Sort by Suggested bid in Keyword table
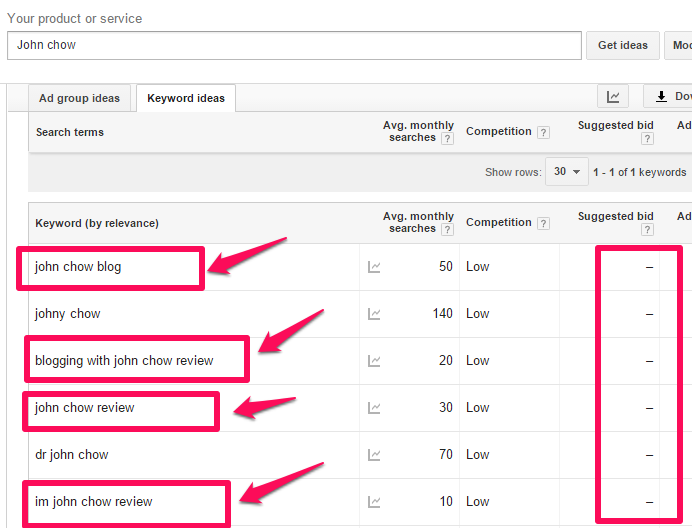The height and width of the screenshot is (528, 692). [x=616, y=216]
